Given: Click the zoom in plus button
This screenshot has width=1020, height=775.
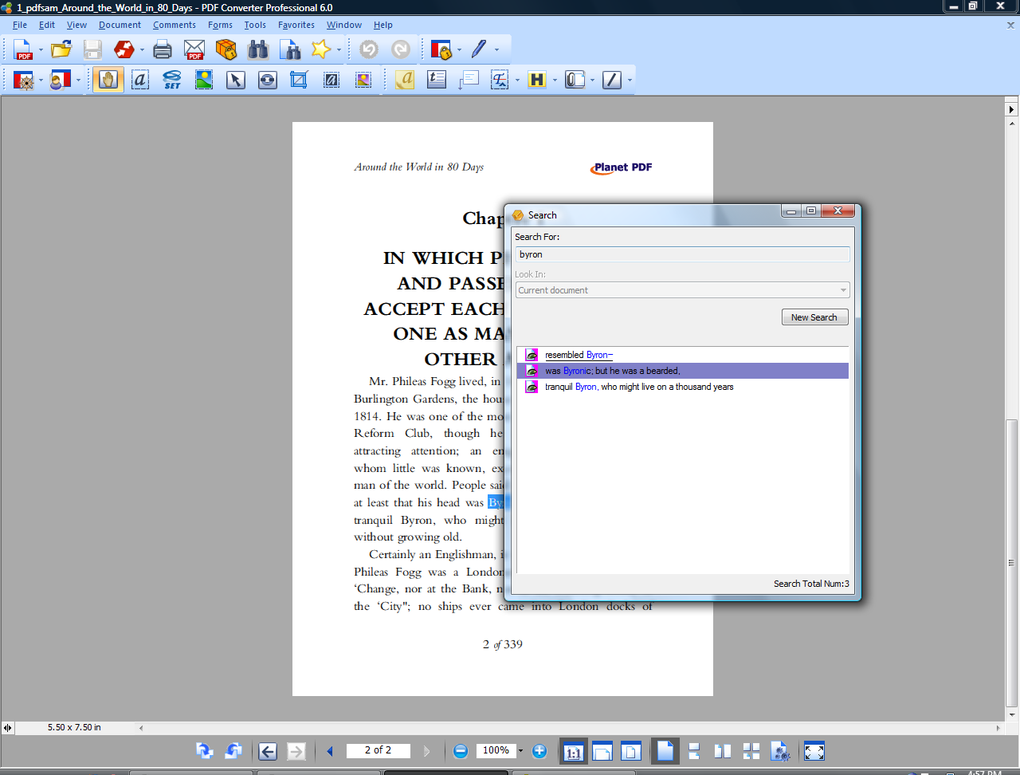Looking at the screenshot, I should tap(539, 751).
